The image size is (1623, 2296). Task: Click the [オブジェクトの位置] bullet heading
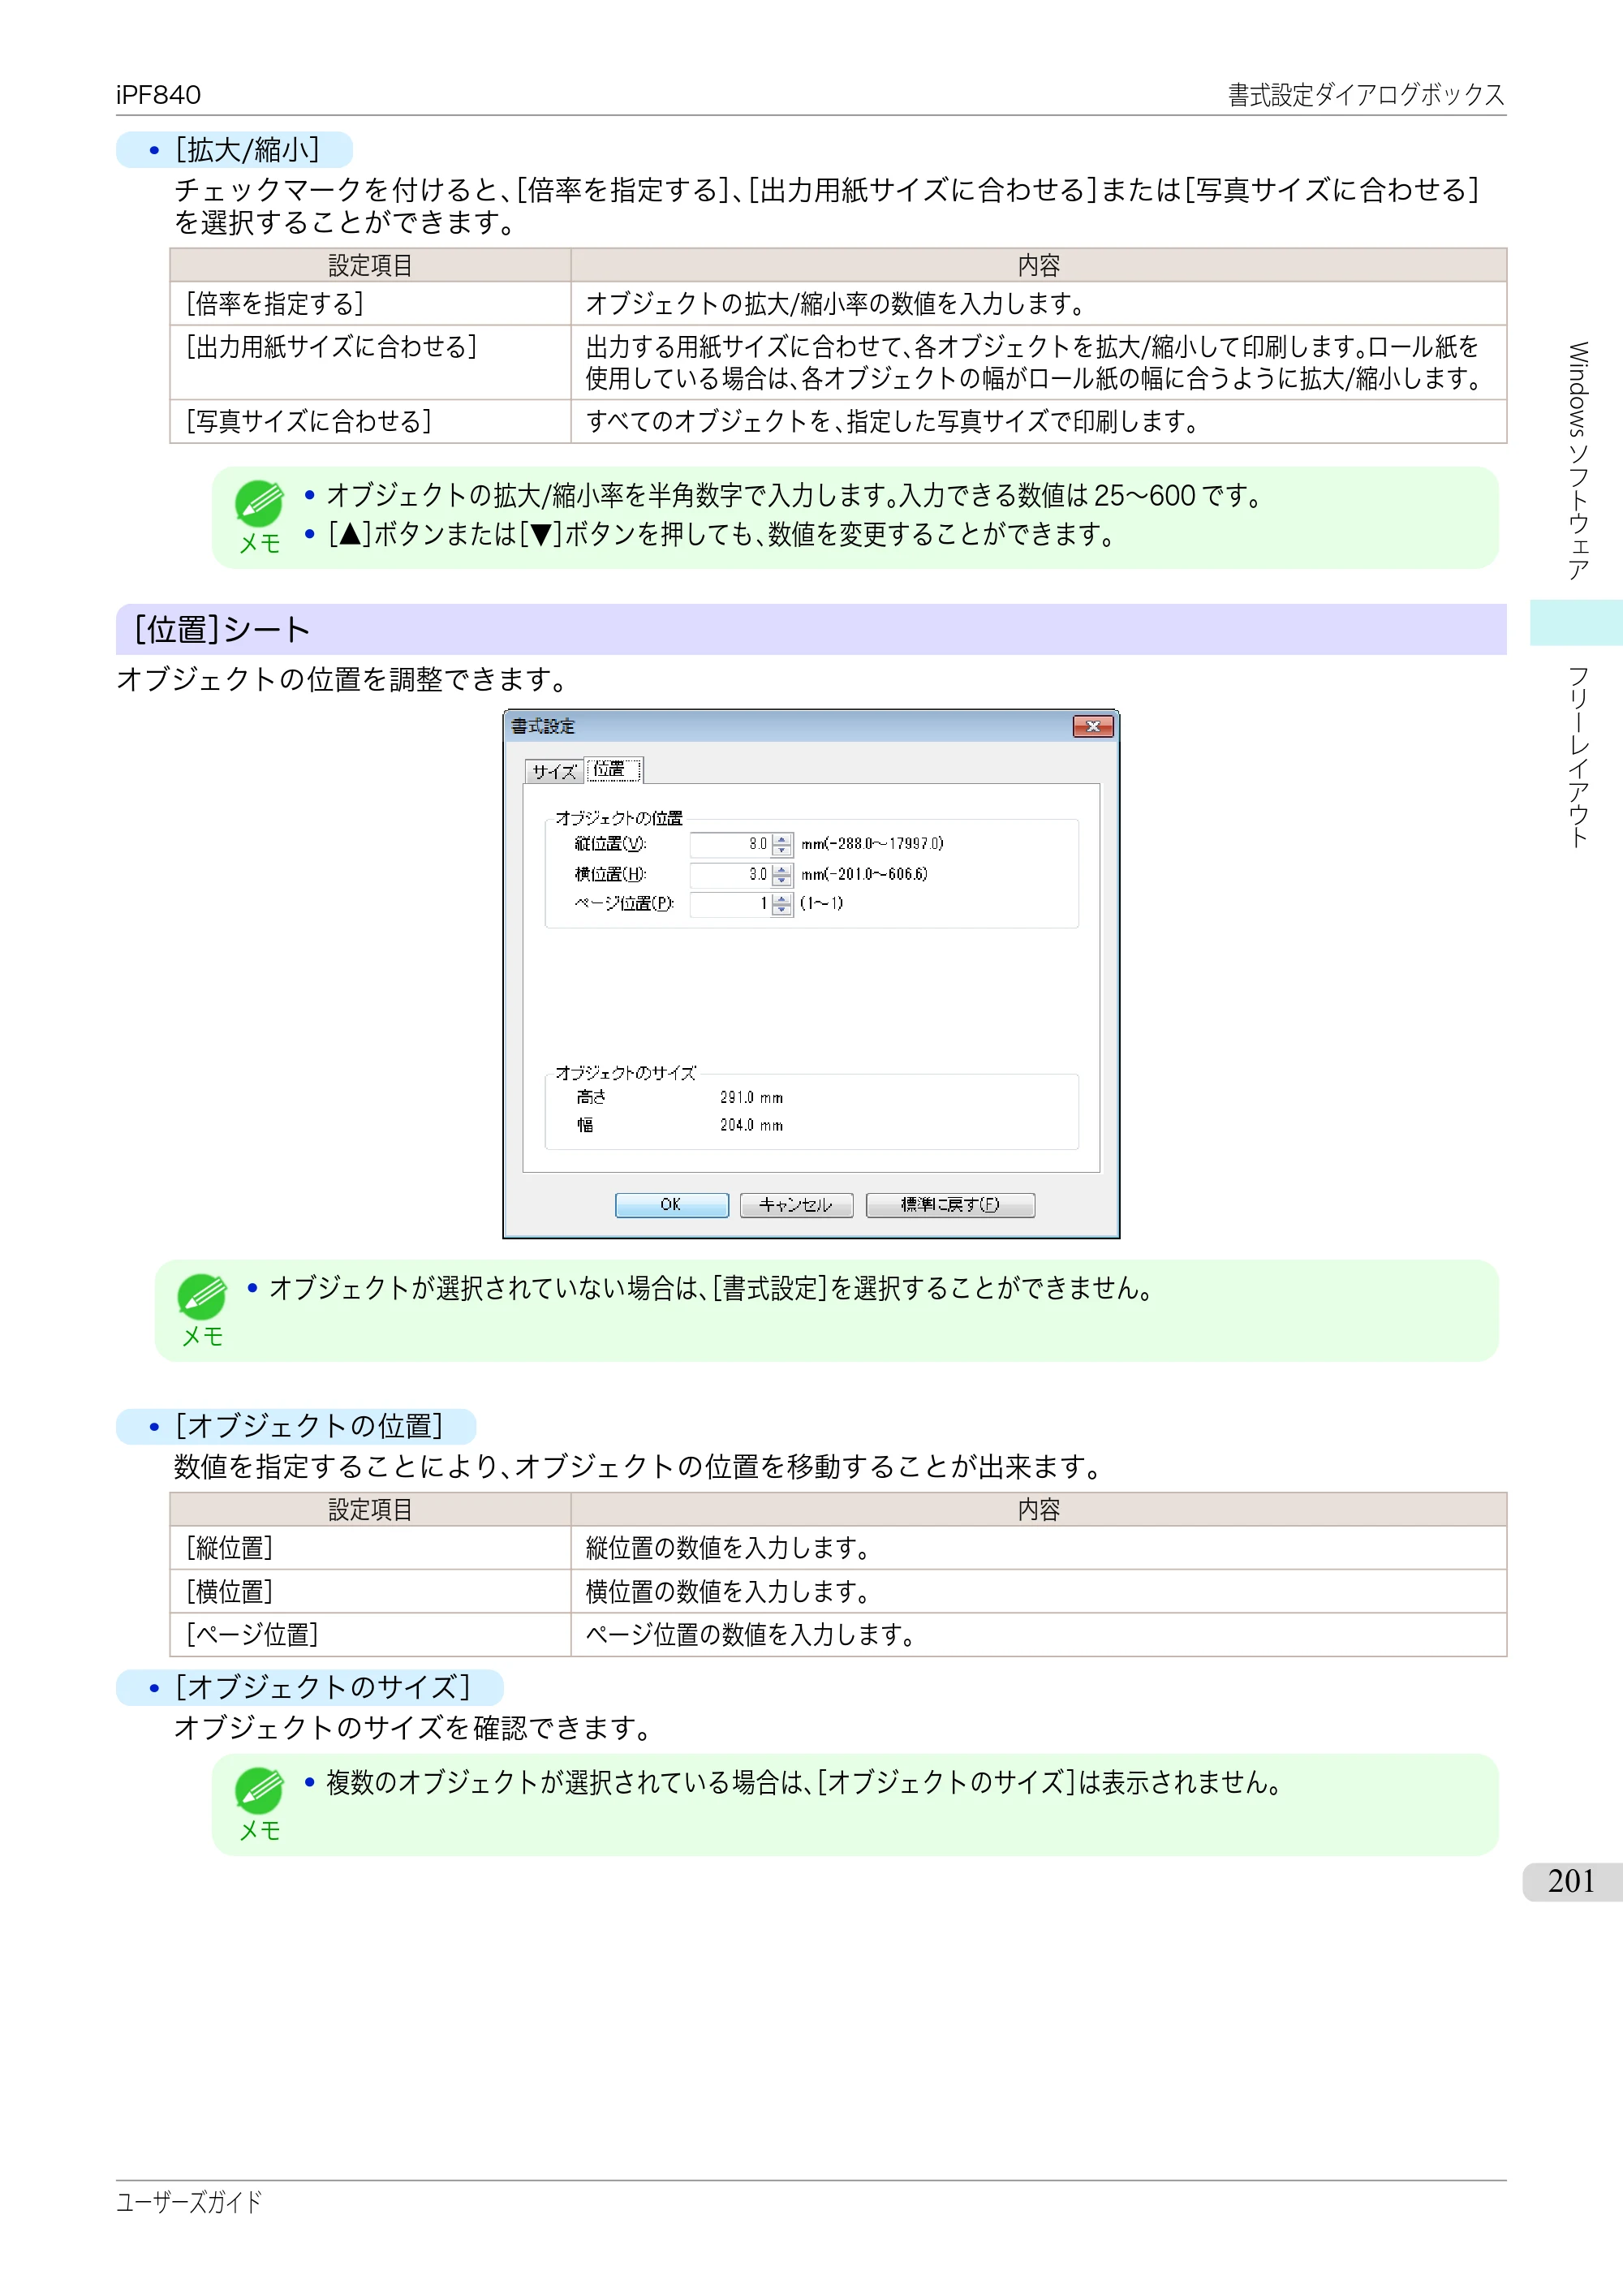309,1426
